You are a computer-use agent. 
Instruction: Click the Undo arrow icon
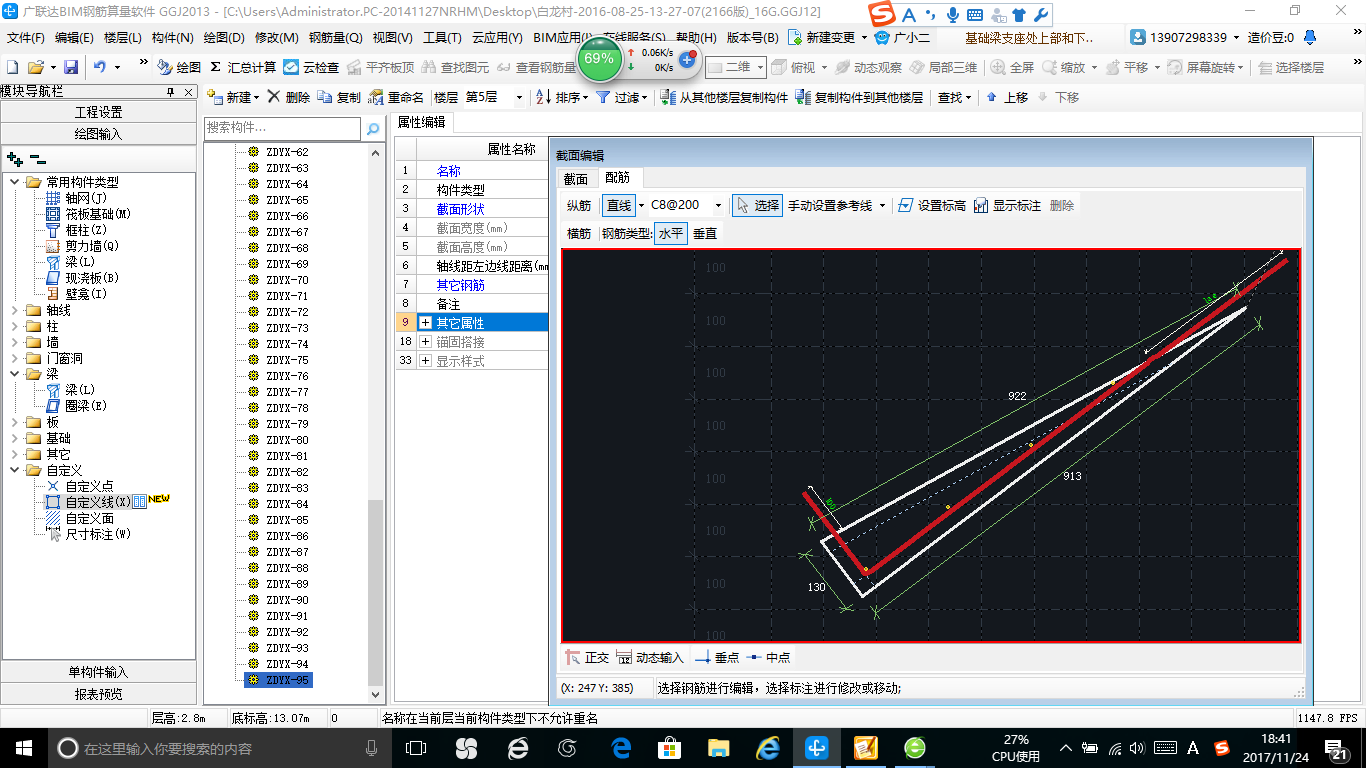(100, 67)
